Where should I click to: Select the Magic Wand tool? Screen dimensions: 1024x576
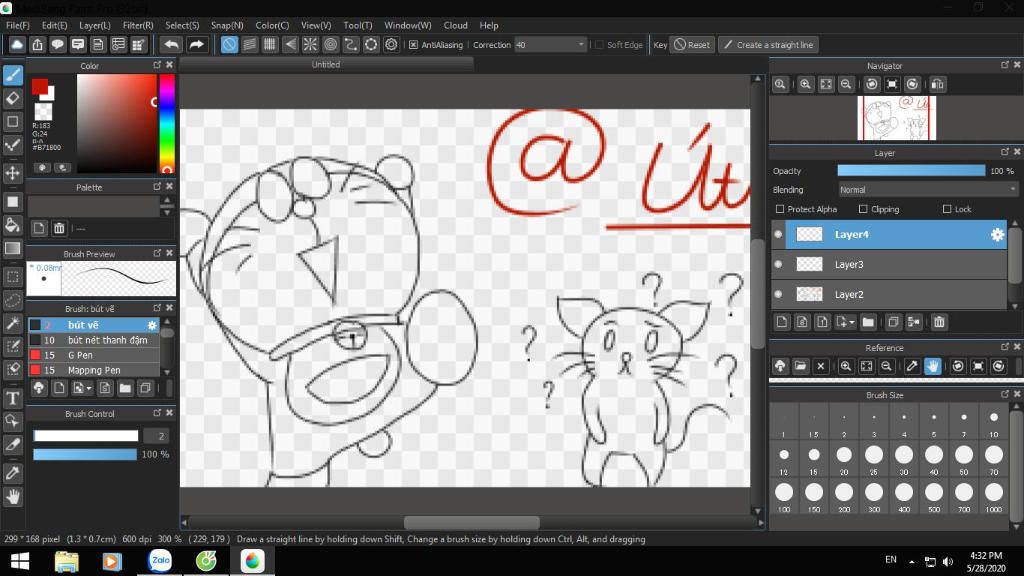tap(12, 323)
